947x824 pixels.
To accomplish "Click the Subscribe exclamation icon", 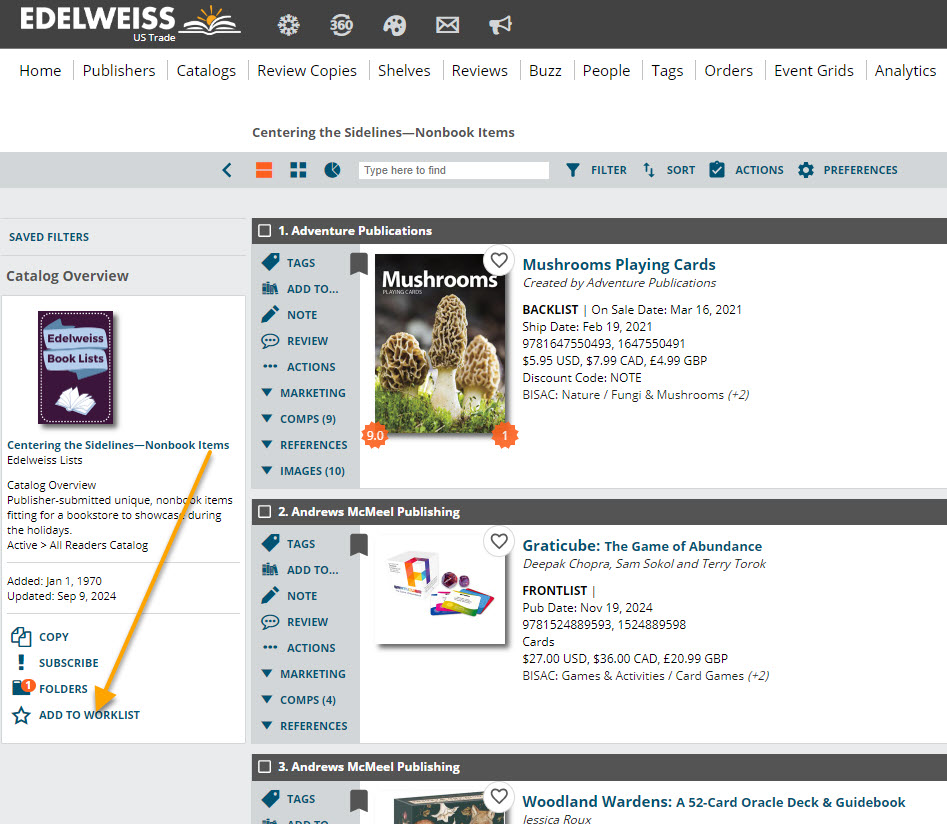I will [21, 663].
